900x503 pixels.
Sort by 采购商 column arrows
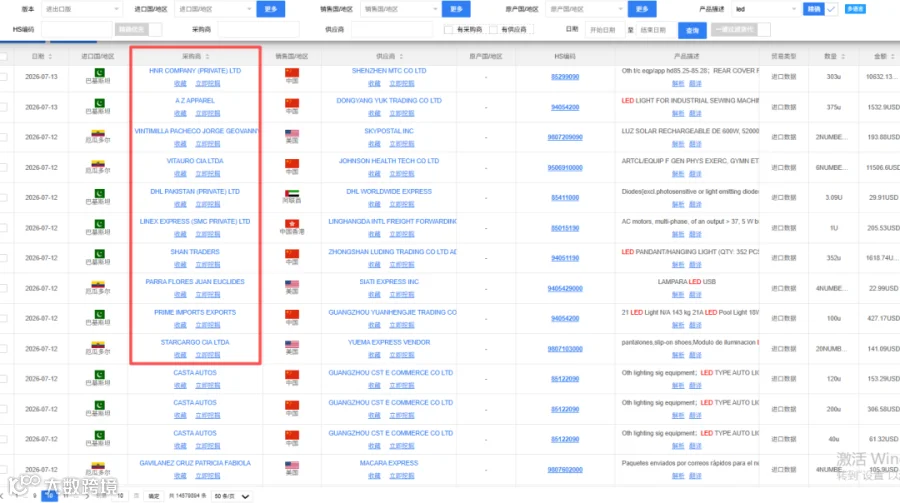(x=207, y=56)
